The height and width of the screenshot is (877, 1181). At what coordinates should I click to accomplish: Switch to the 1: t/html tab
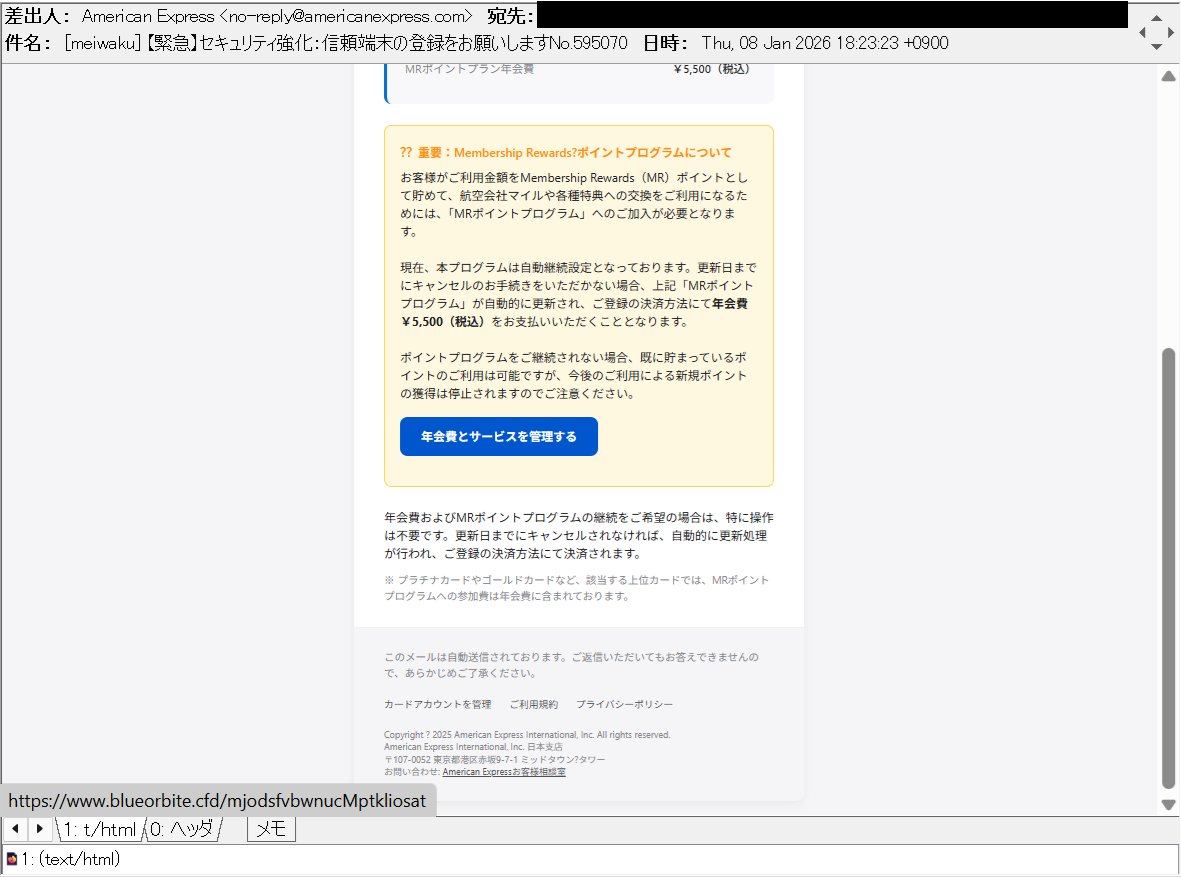coord(99,830)
